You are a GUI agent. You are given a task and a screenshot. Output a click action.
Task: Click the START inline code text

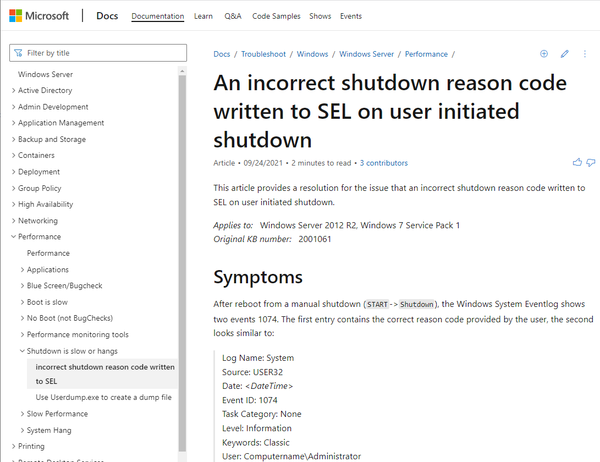[x=377, y=305]
